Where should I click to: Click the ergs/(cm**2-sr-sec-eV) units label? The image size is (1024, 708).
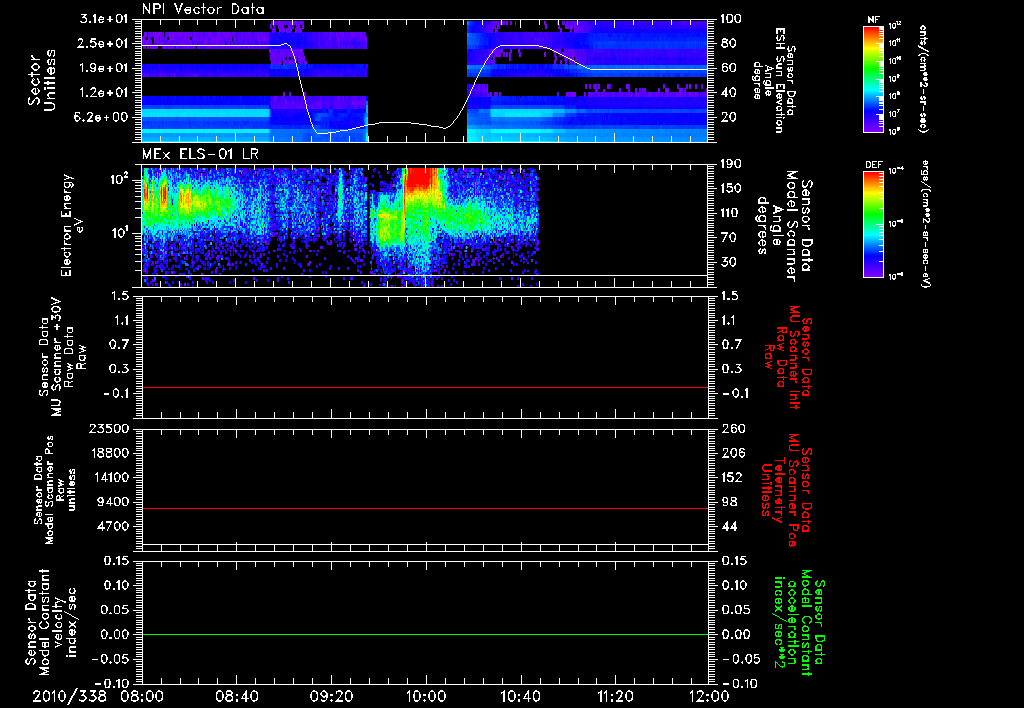click(x=925, y=224)
